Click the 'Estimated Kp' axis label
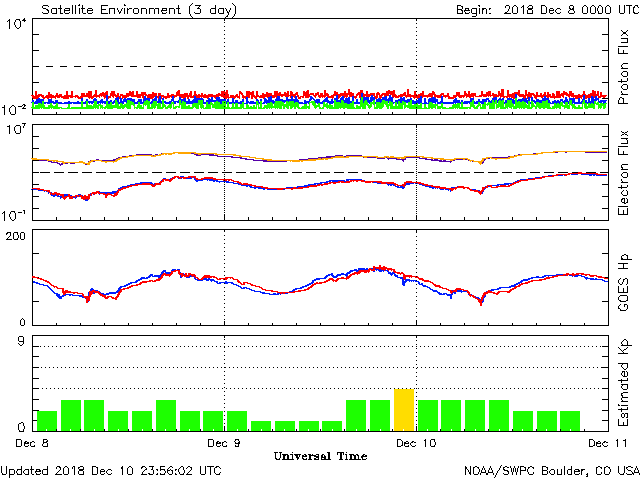Screen dimensions: 640x480 [x=623, y=383]
